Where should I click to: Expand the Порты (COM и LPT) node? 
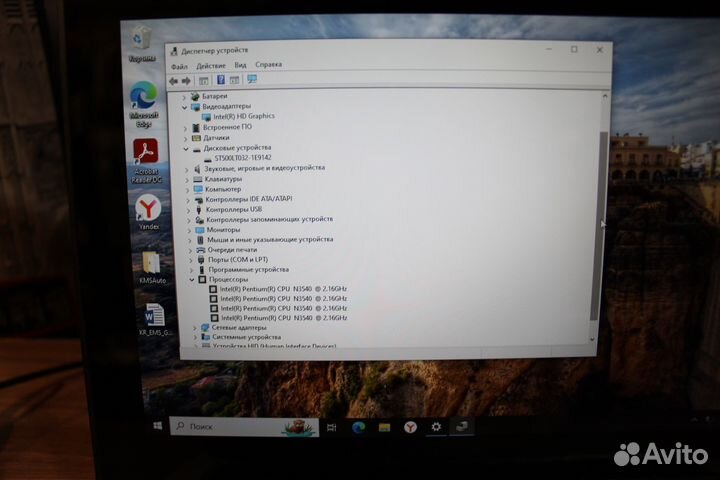[191, 260]
